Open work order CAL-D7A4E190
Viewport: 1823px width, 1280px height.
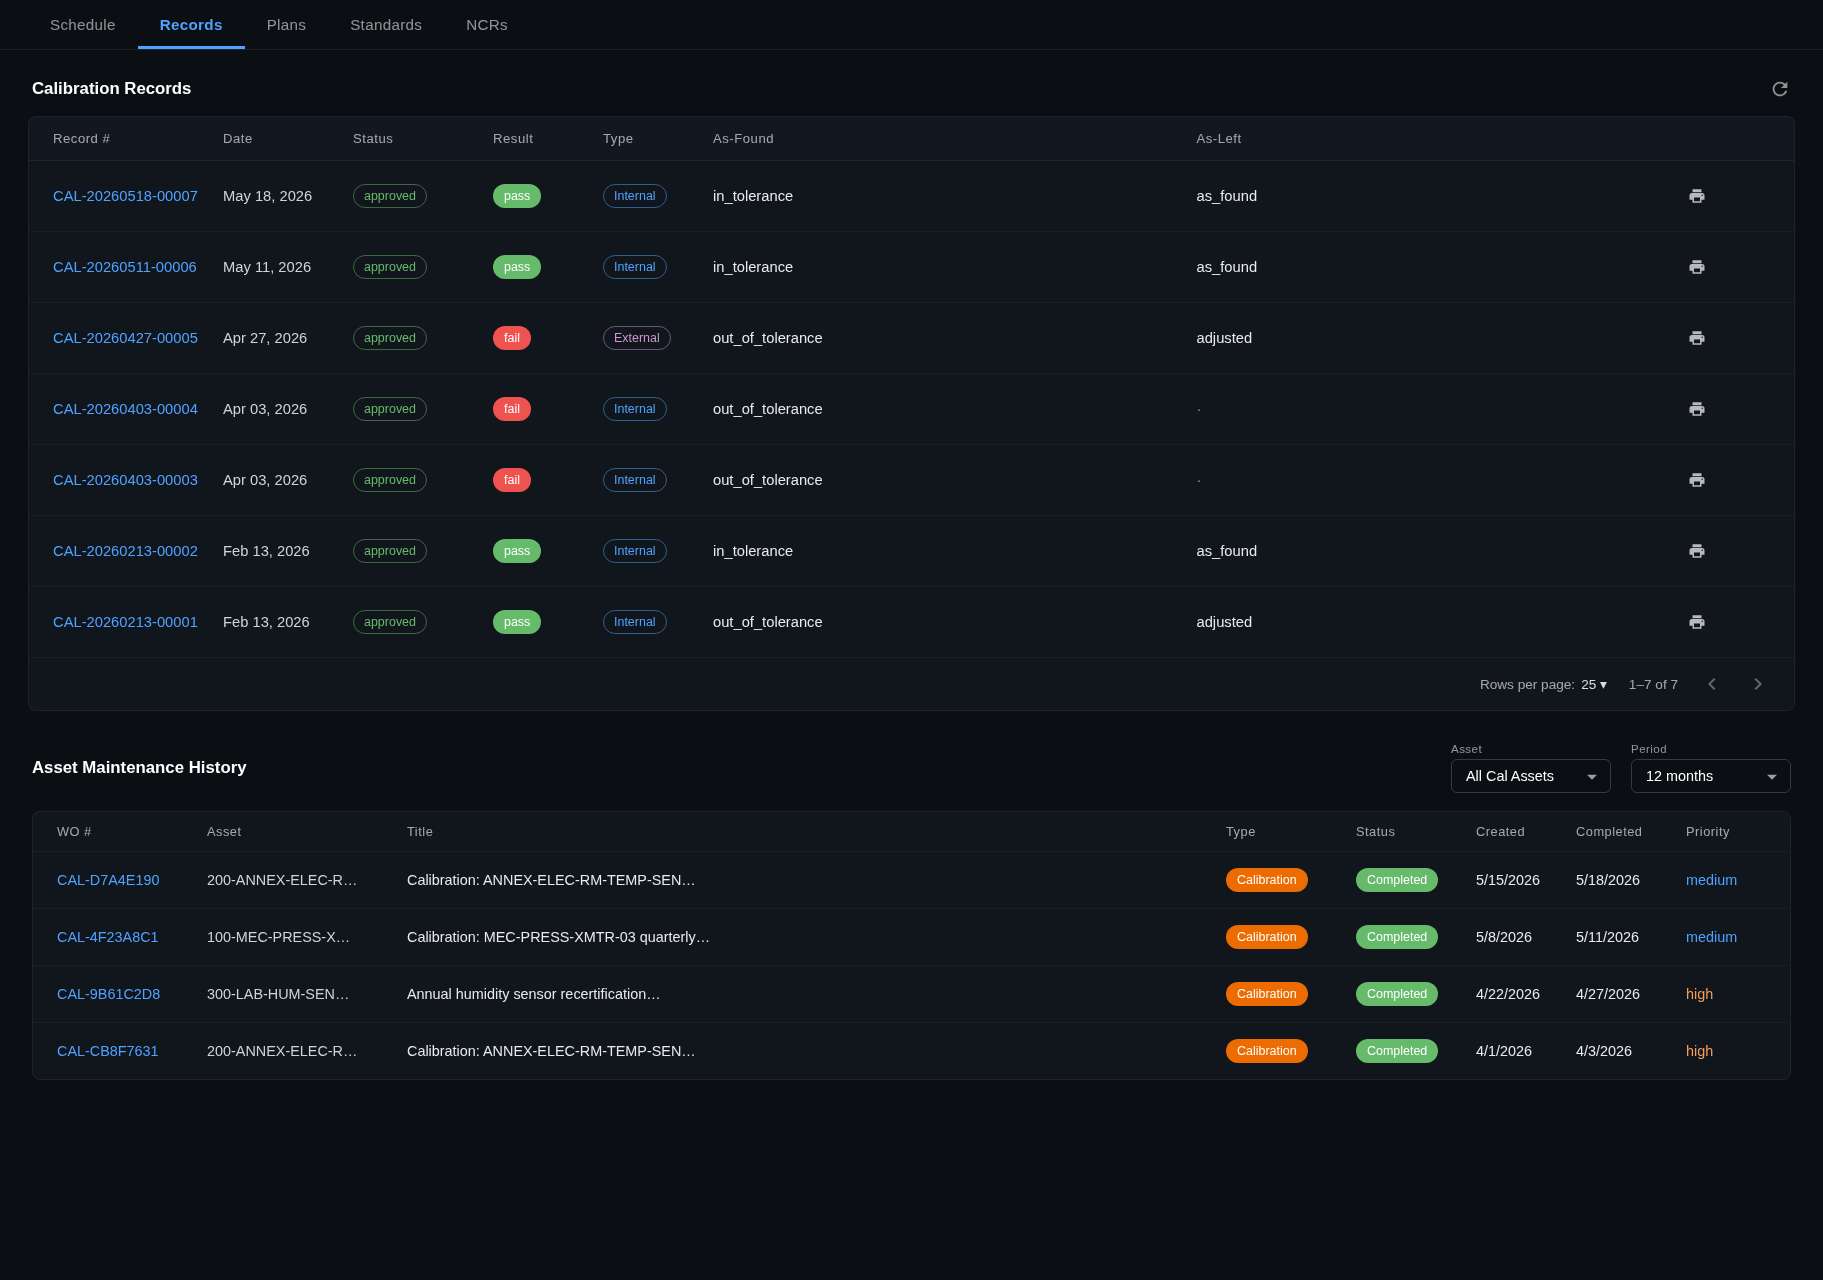tap(108, 880)
